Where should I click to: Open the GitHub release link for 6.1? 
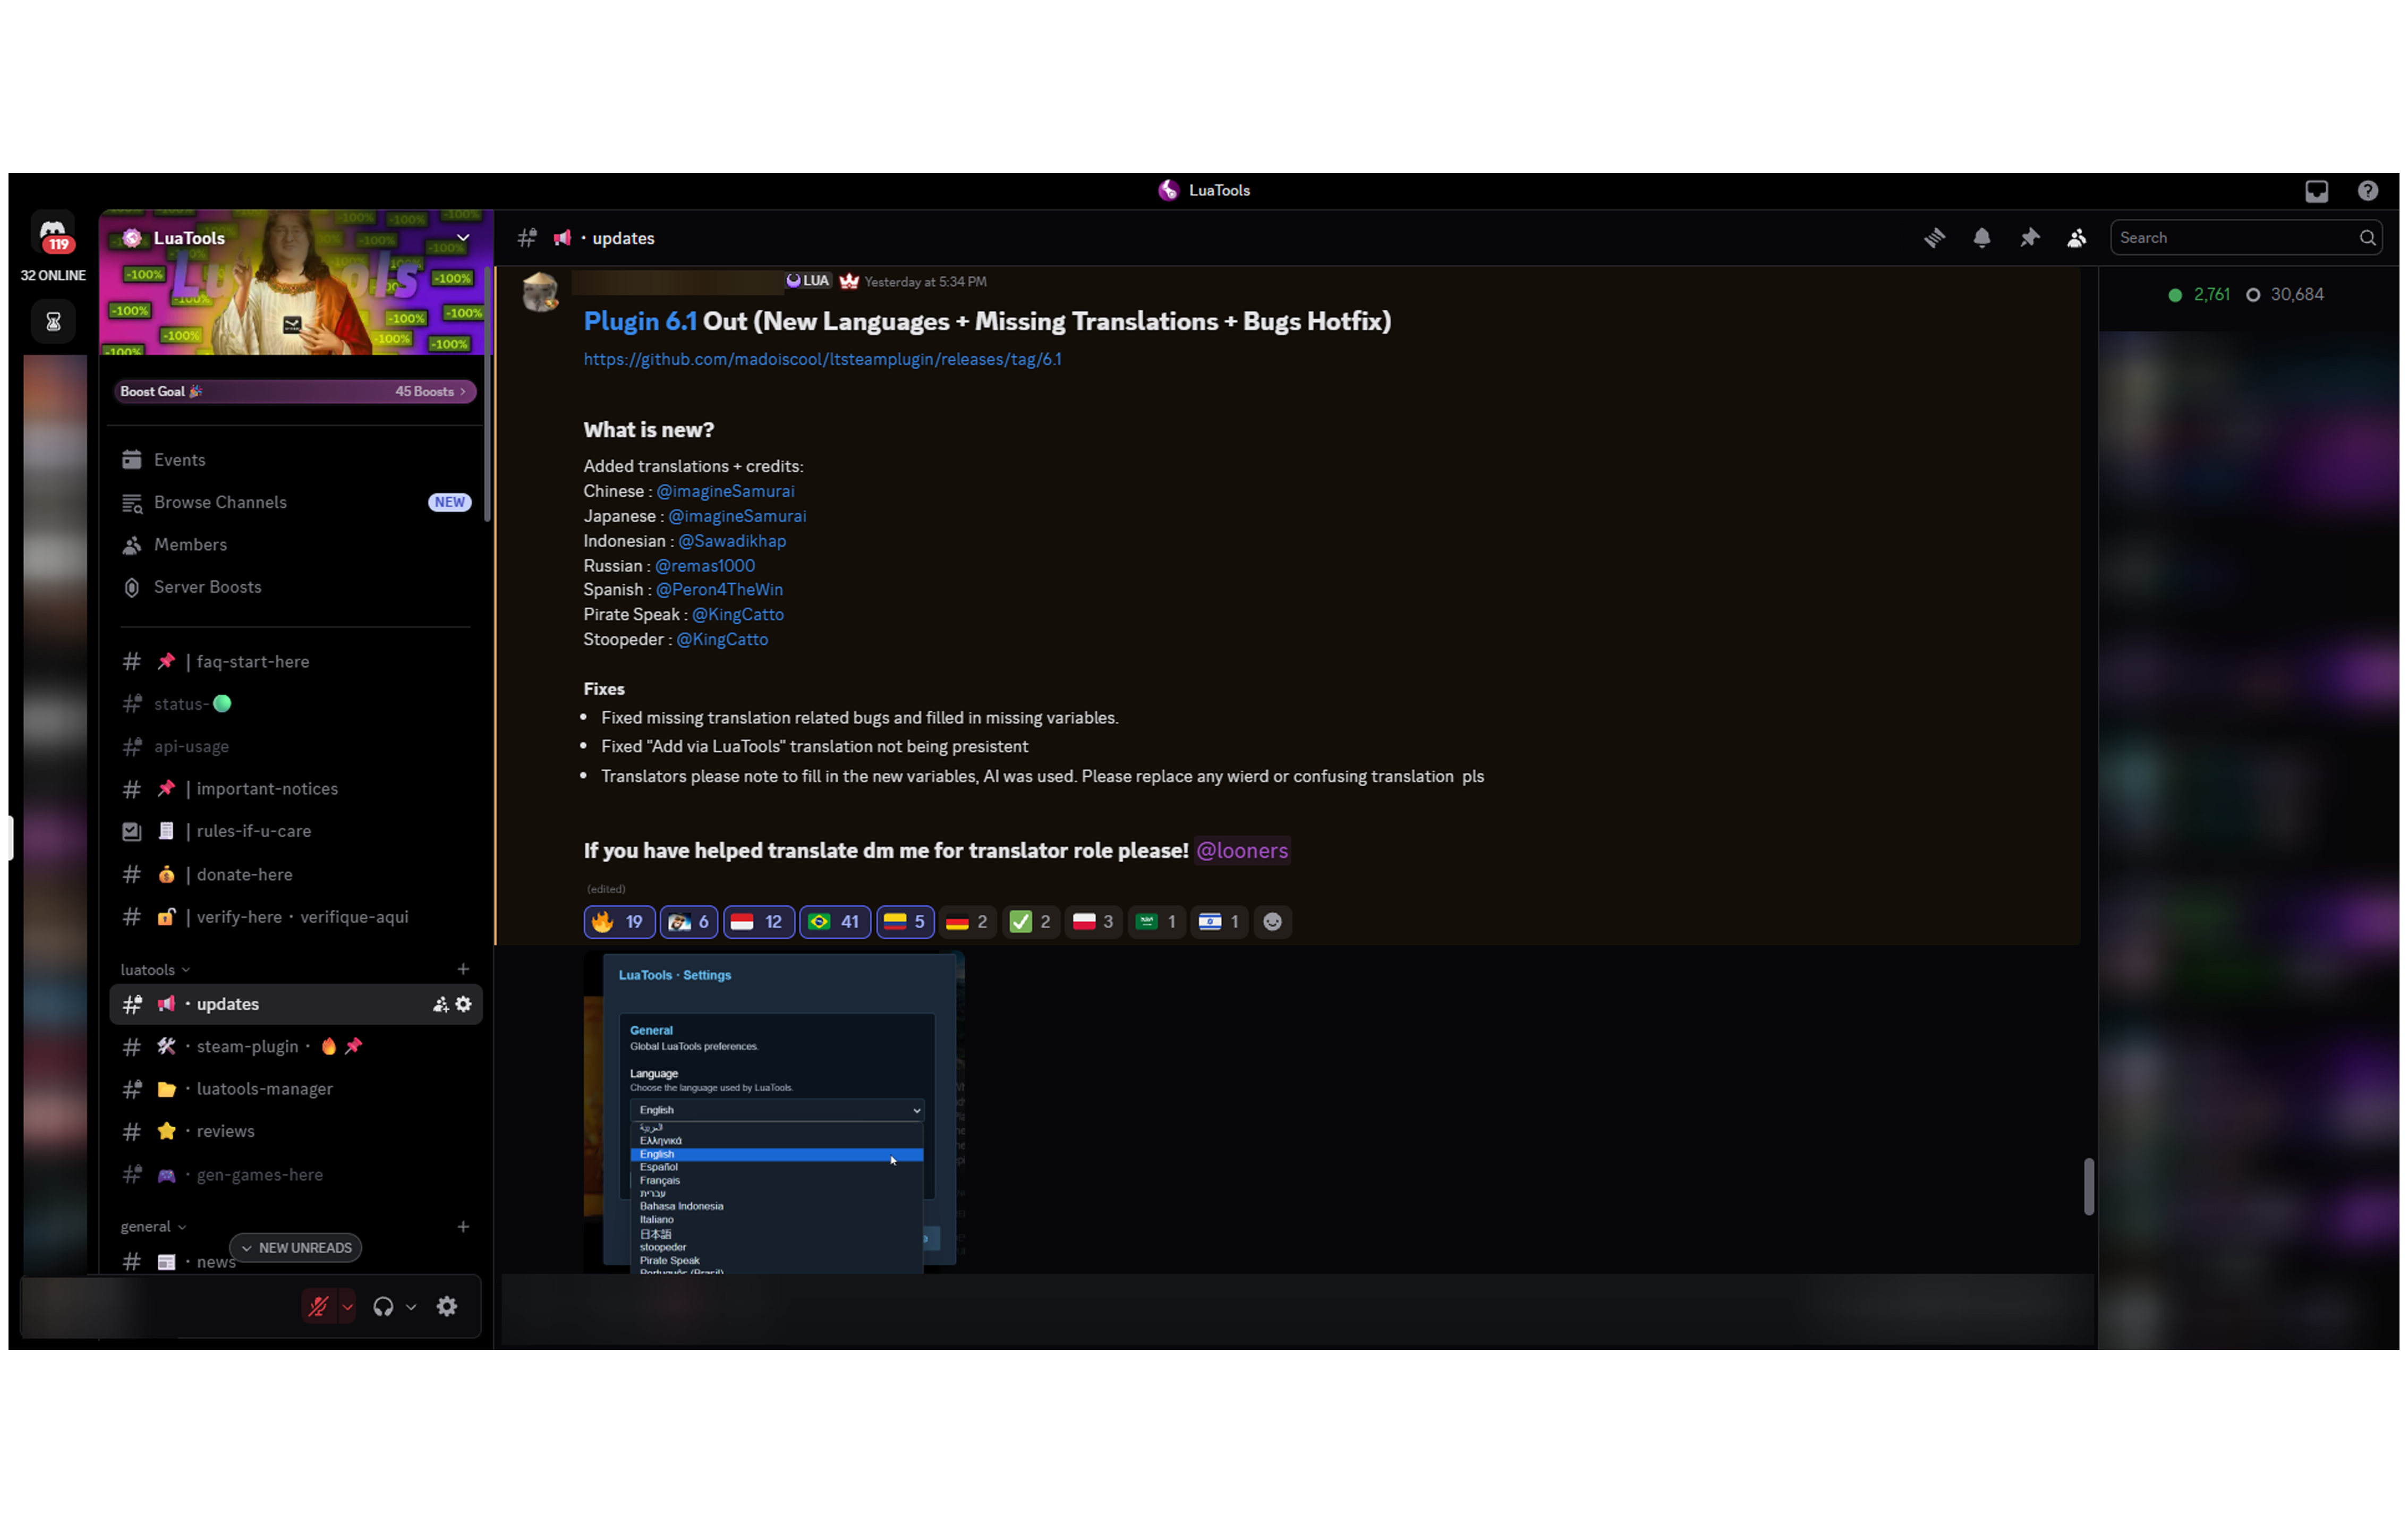(x=822, y=359)
